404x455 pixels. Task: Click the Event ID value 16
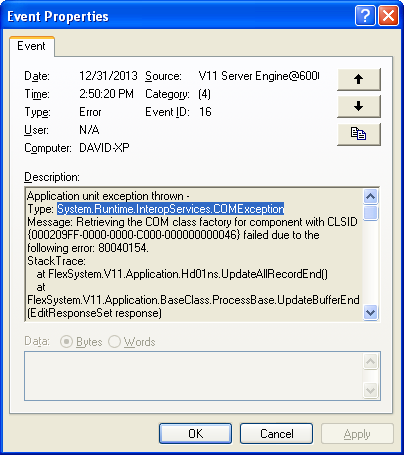coord(205,112)
